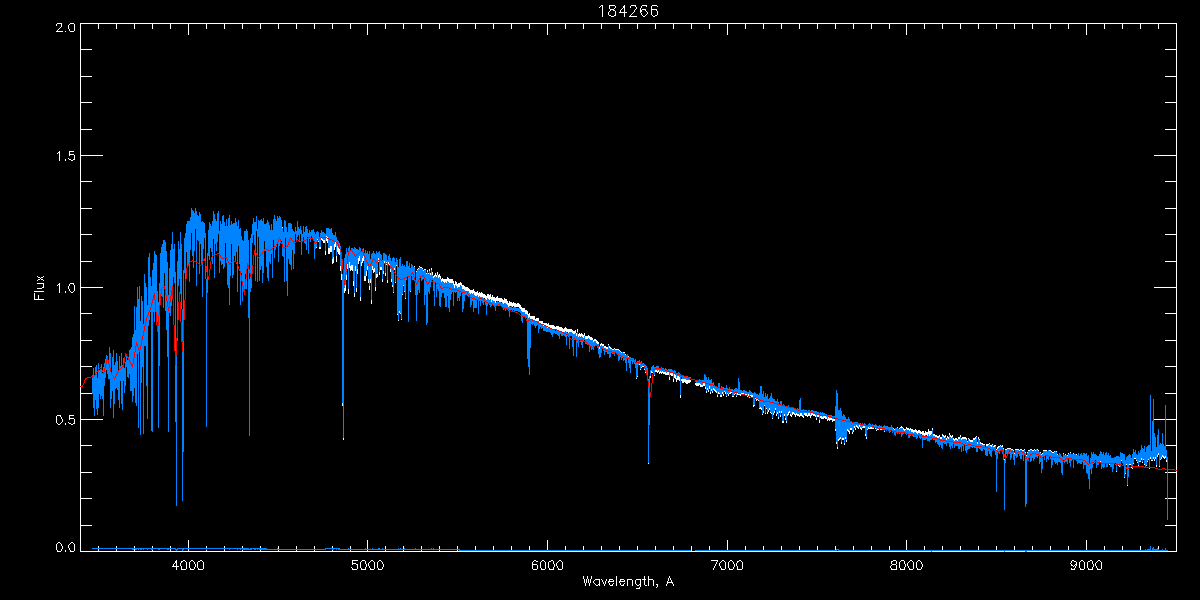Screen dimensions: 1200x600
Task: Click the 5000 wavelength tick label
Action: pyautogui.click(x=368, y=564)
